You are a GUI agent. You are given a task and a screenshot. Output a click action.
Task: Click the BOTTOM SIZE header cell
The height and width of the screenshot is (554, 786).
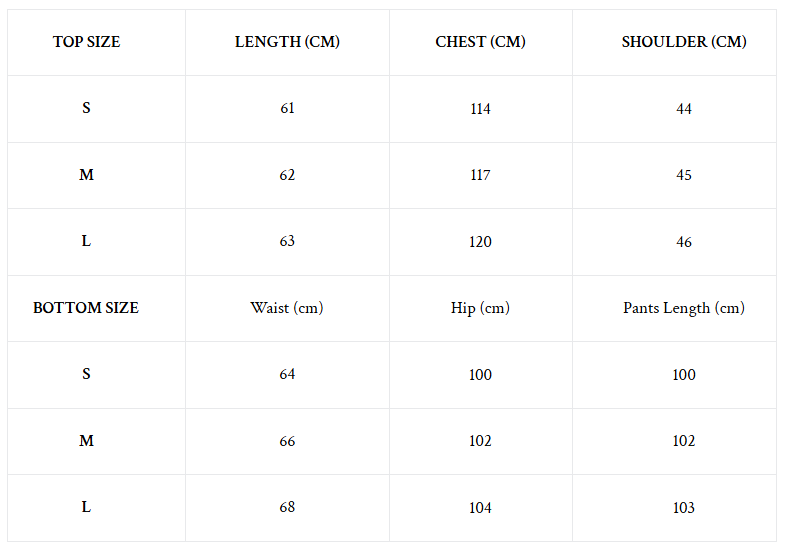click(86, 308)
